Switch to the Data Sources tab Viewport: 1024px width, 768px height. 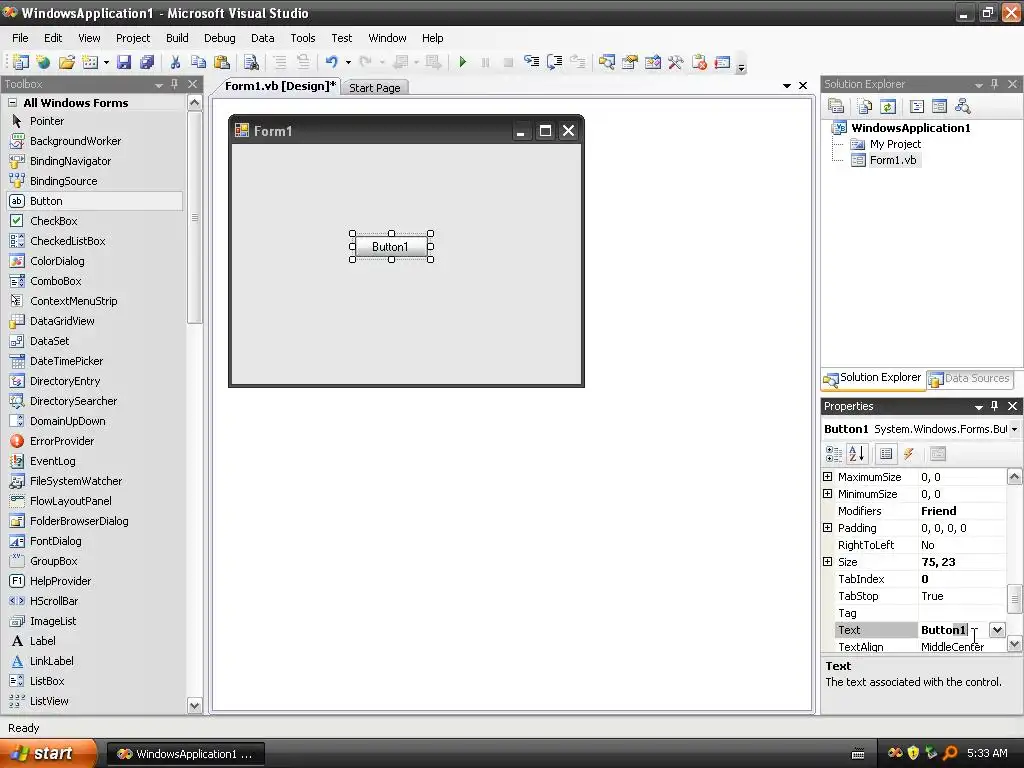[x=970, y=378]
